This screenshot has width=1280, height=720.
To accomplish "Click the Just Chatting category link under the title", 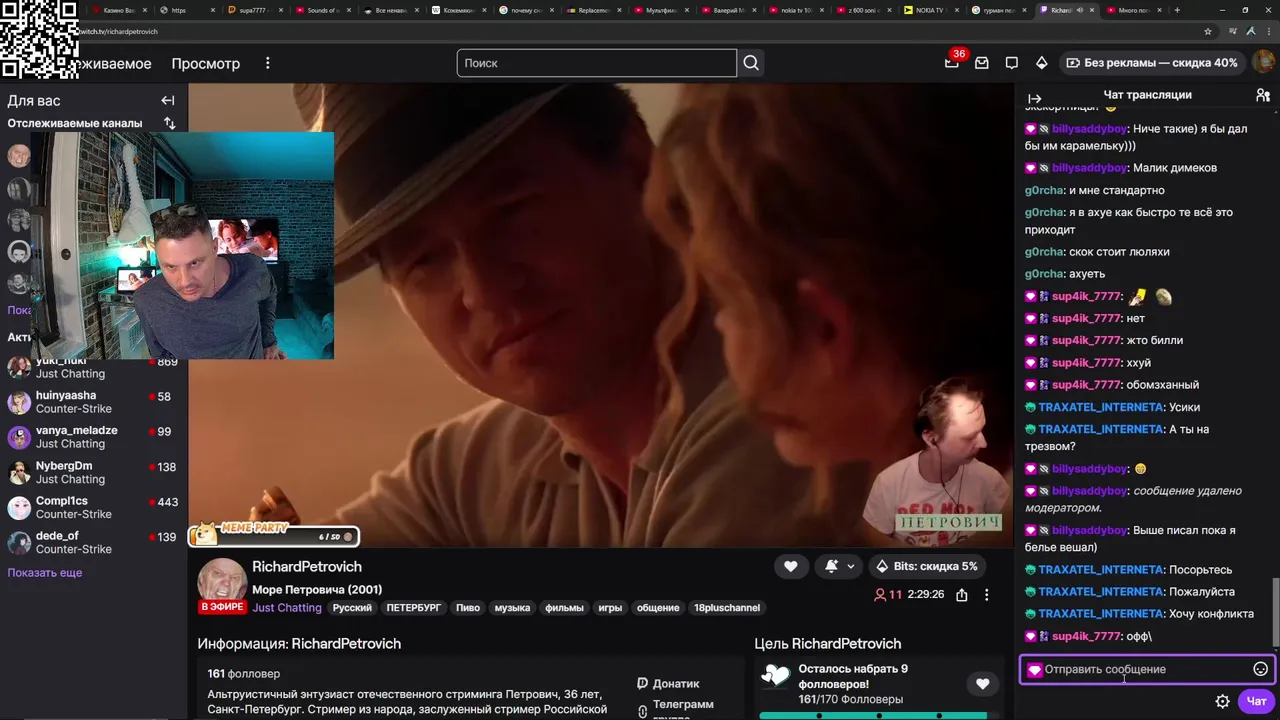I will [287, 607].
